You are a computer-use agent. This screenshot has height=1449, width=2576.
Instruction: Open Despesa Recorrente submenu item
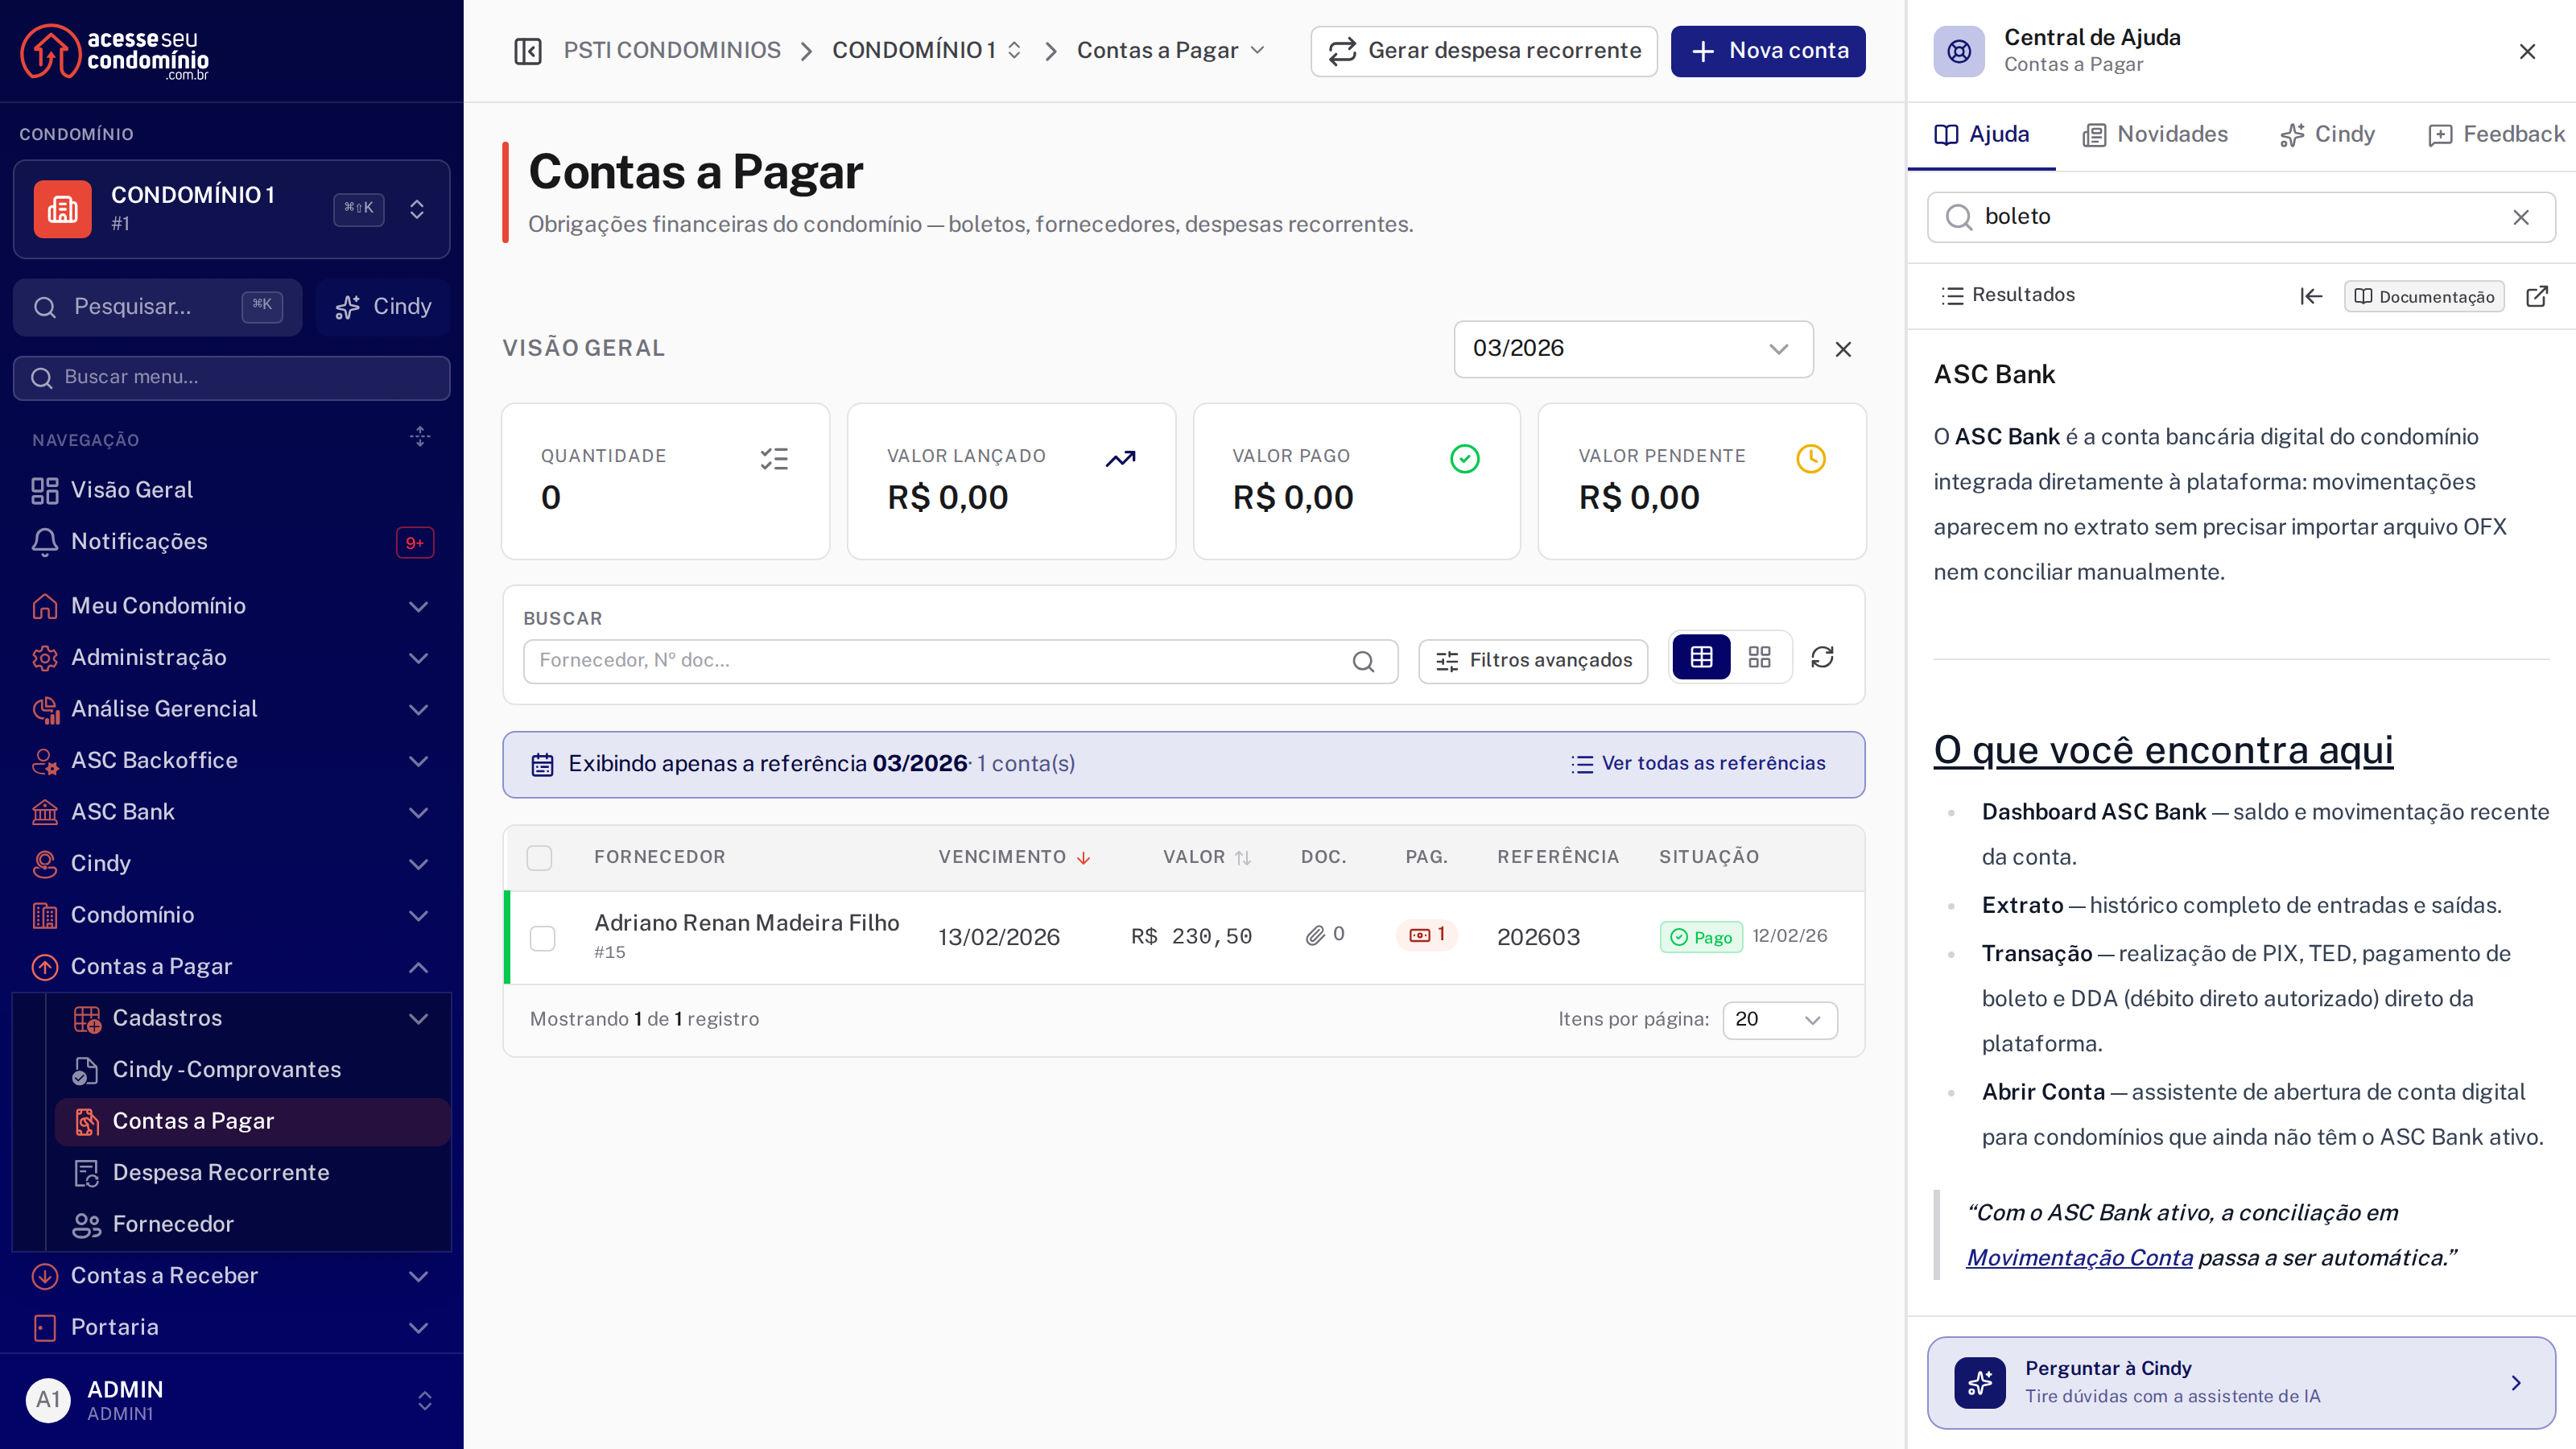252,1173
